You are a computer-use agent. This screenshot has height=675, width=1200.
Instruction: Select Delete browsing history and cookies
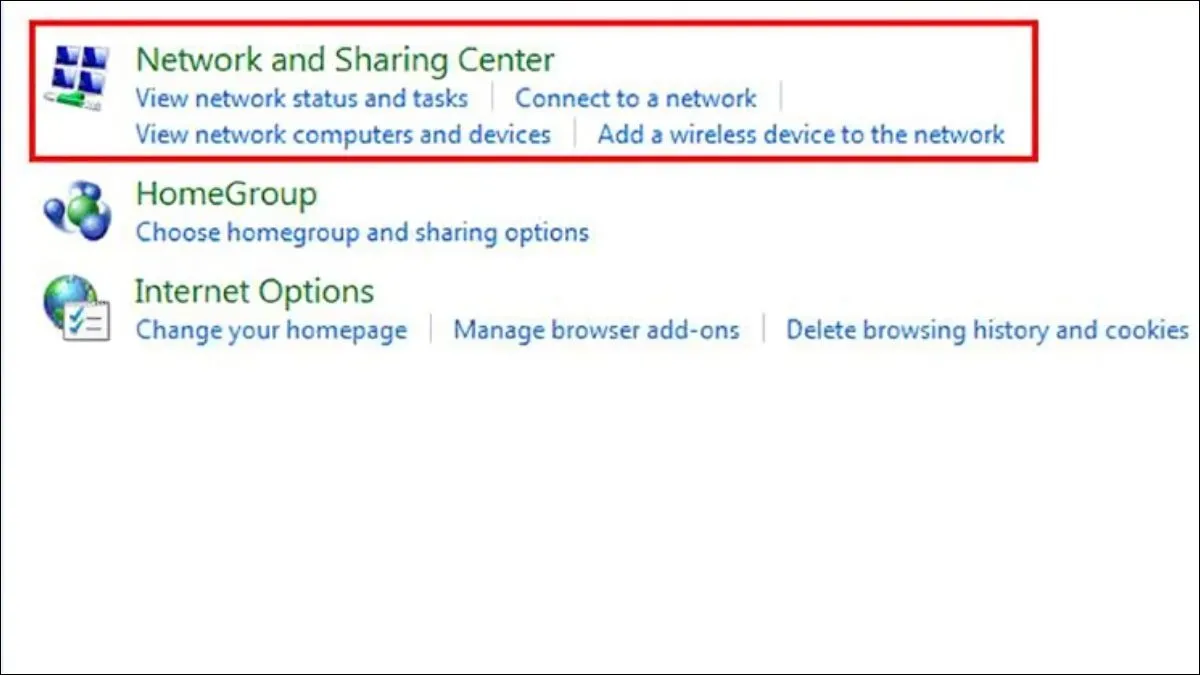[x=987, y=330]
